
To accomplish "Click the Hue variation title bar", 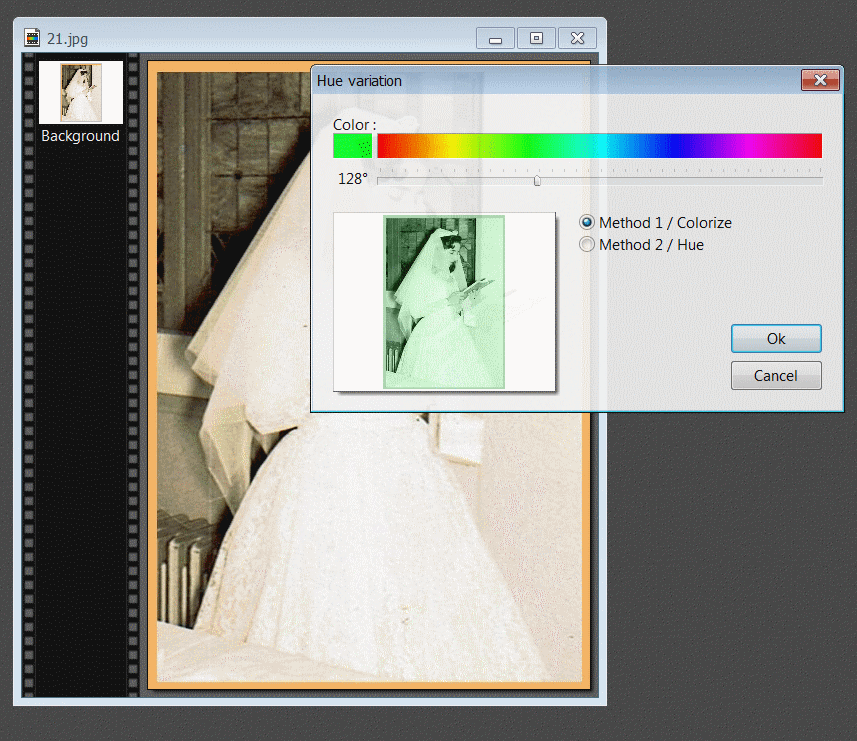I will (x=550, y=81).
